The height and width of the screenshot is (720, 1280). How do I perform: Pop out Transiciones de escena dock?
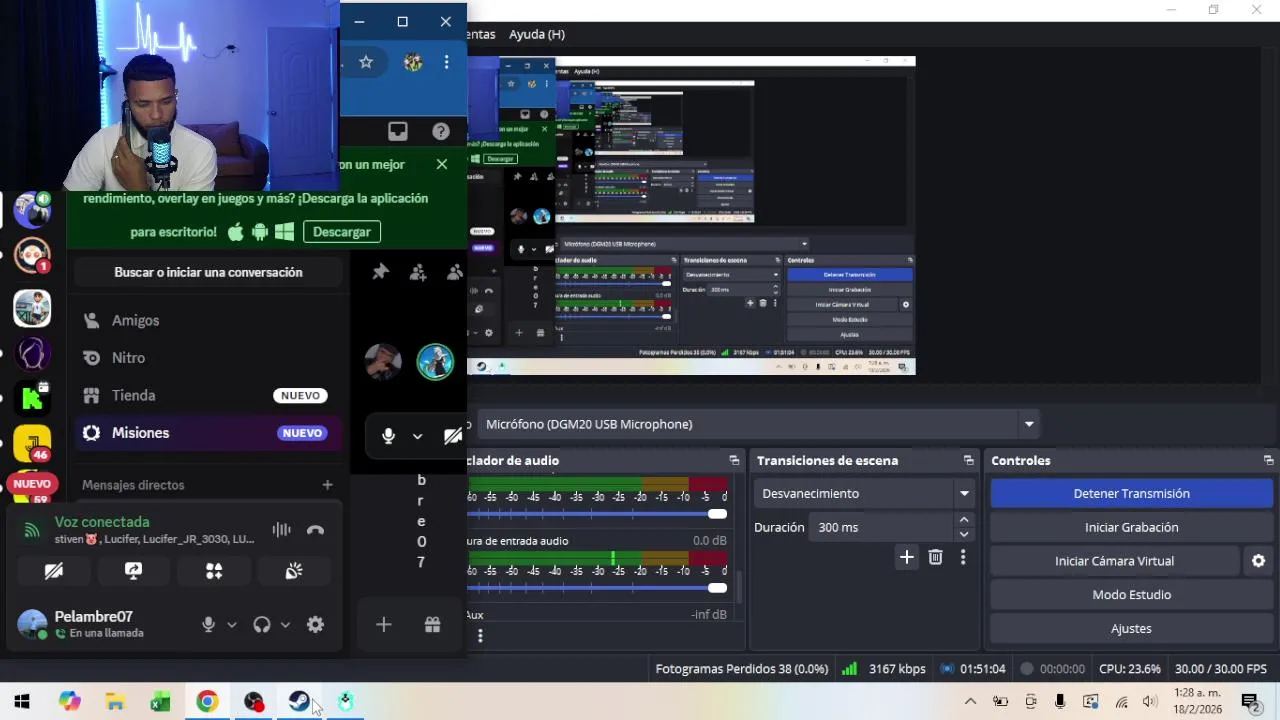pos(968,461)
